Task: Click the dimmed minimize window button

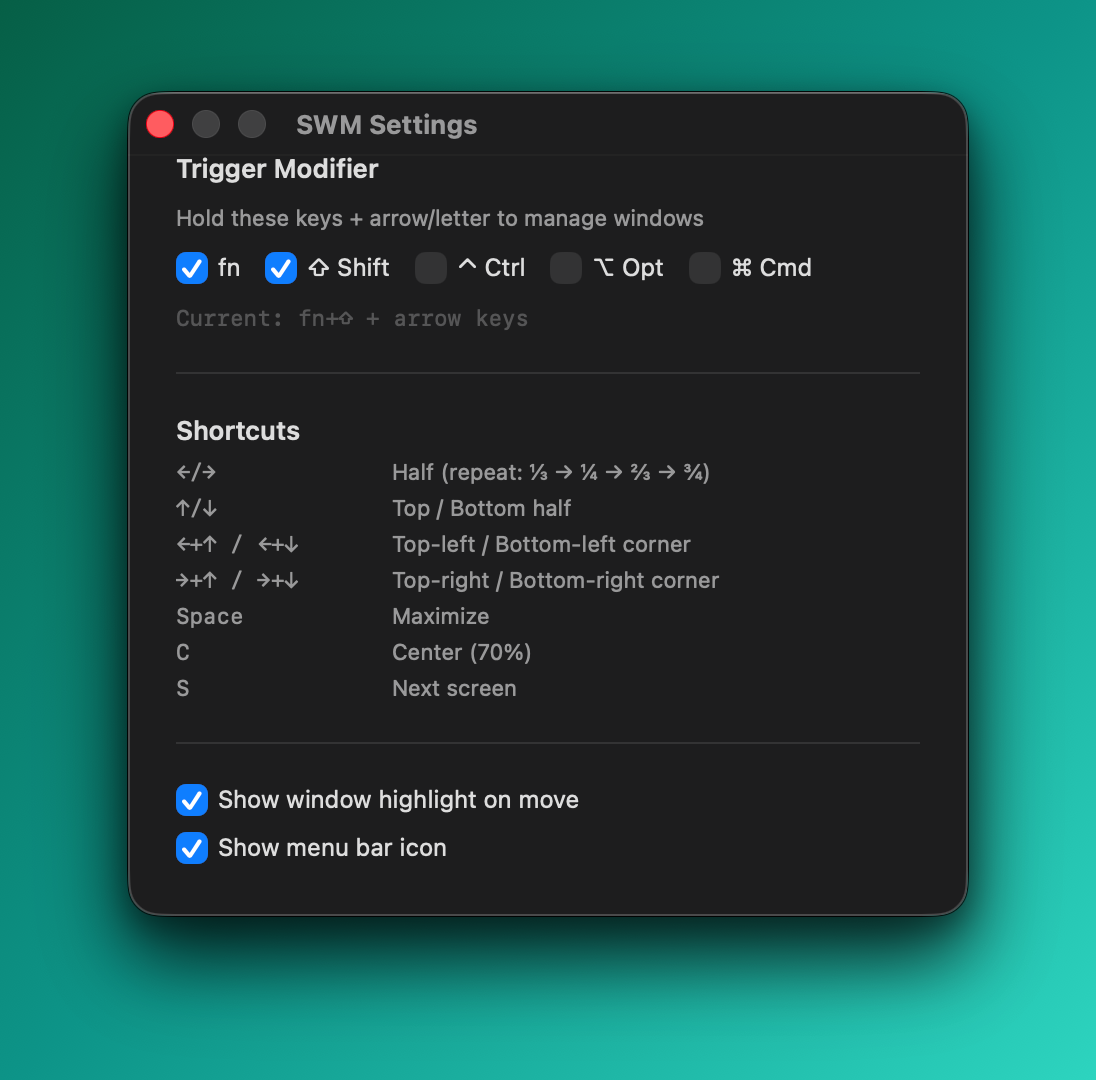Action: click(x=206, y=125)
